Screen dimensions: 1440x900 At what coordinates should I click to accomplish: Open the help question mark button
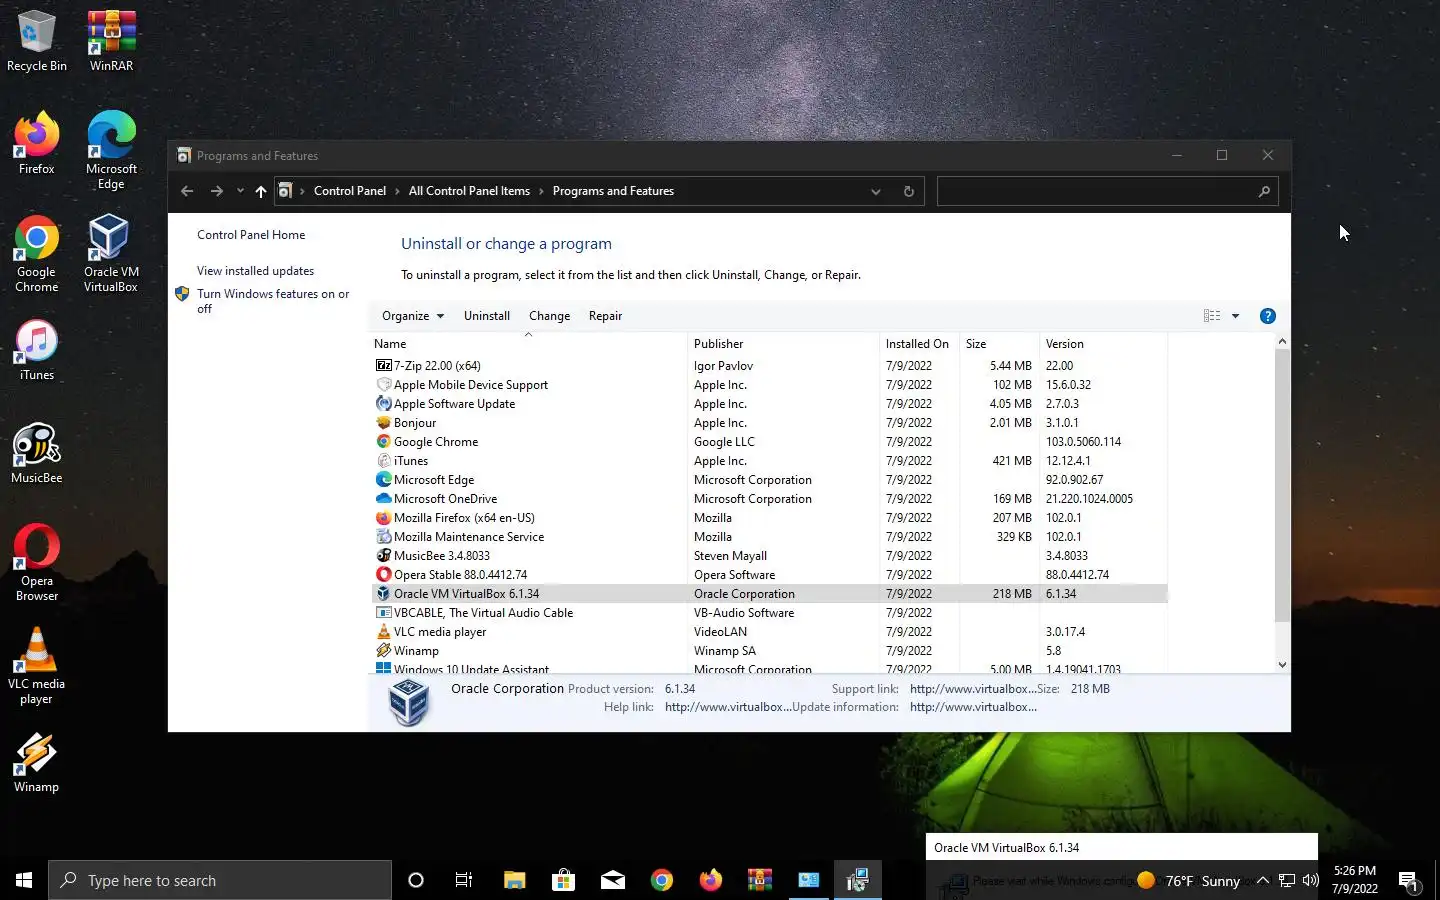[1267, 316]
